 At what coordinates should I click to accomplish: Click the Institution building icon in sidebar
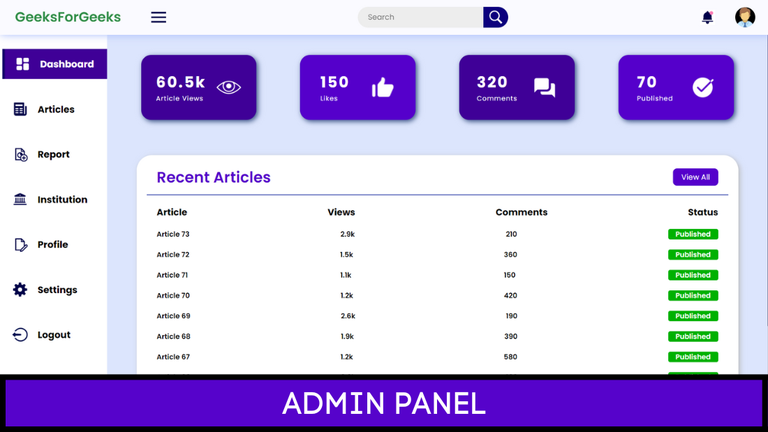20,200
